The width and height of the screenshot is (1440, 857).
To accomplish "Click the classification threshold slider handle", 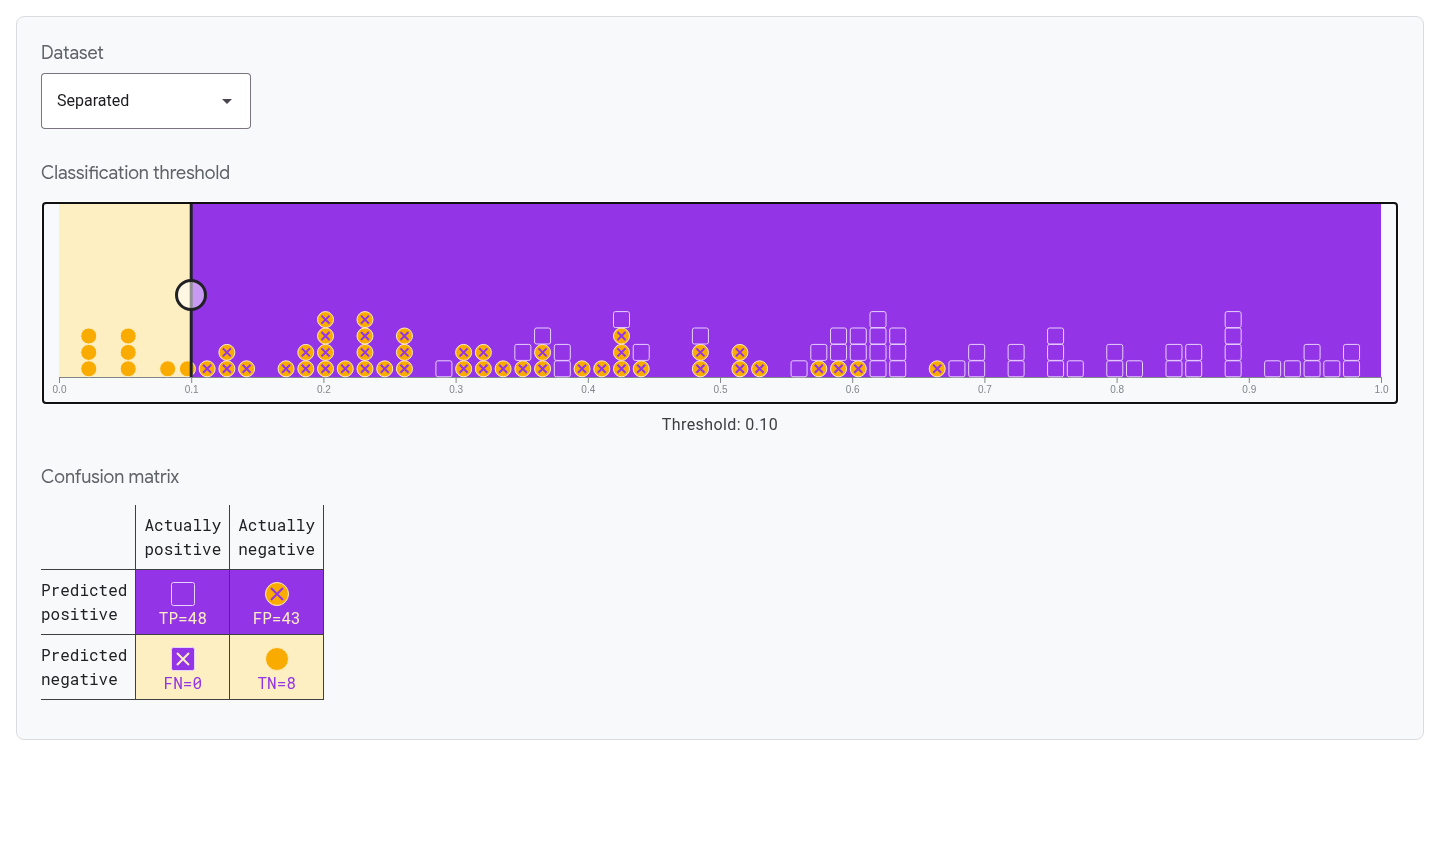I will (x=191, y=295).
